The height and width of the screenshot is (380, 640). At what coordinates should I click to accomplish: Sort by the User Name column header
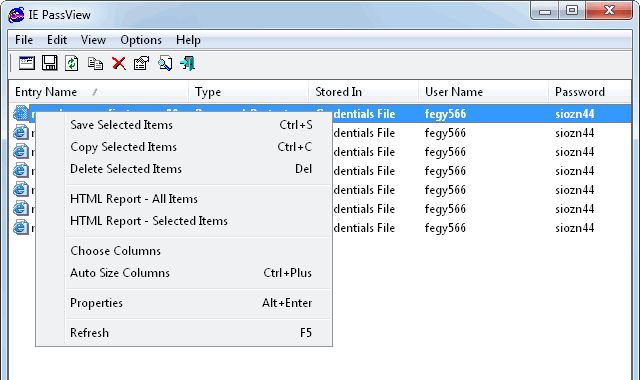click(484, 92)
